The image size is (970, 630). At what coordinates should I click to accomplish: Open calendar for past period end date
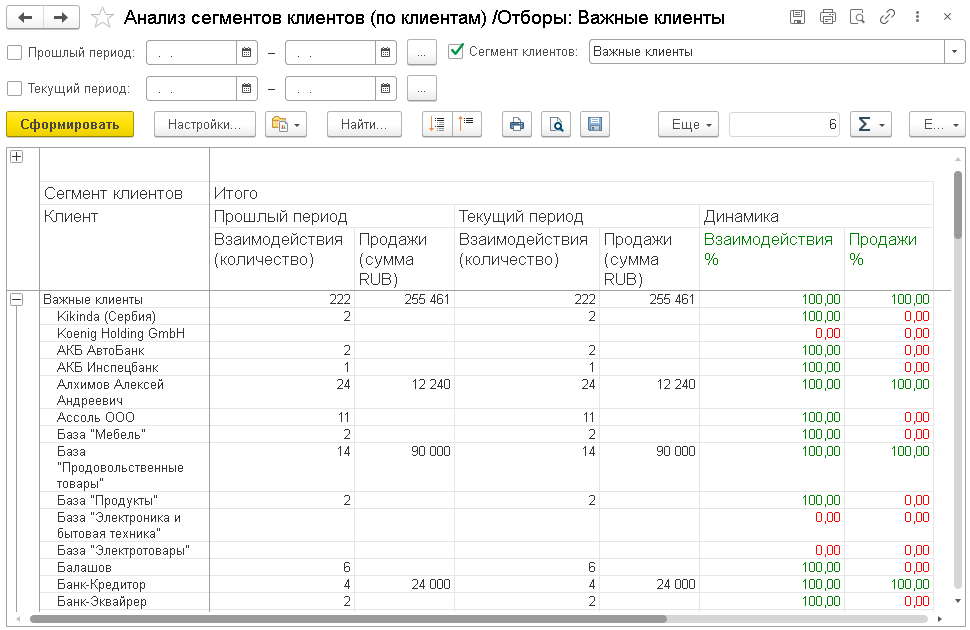pos(385,53)
